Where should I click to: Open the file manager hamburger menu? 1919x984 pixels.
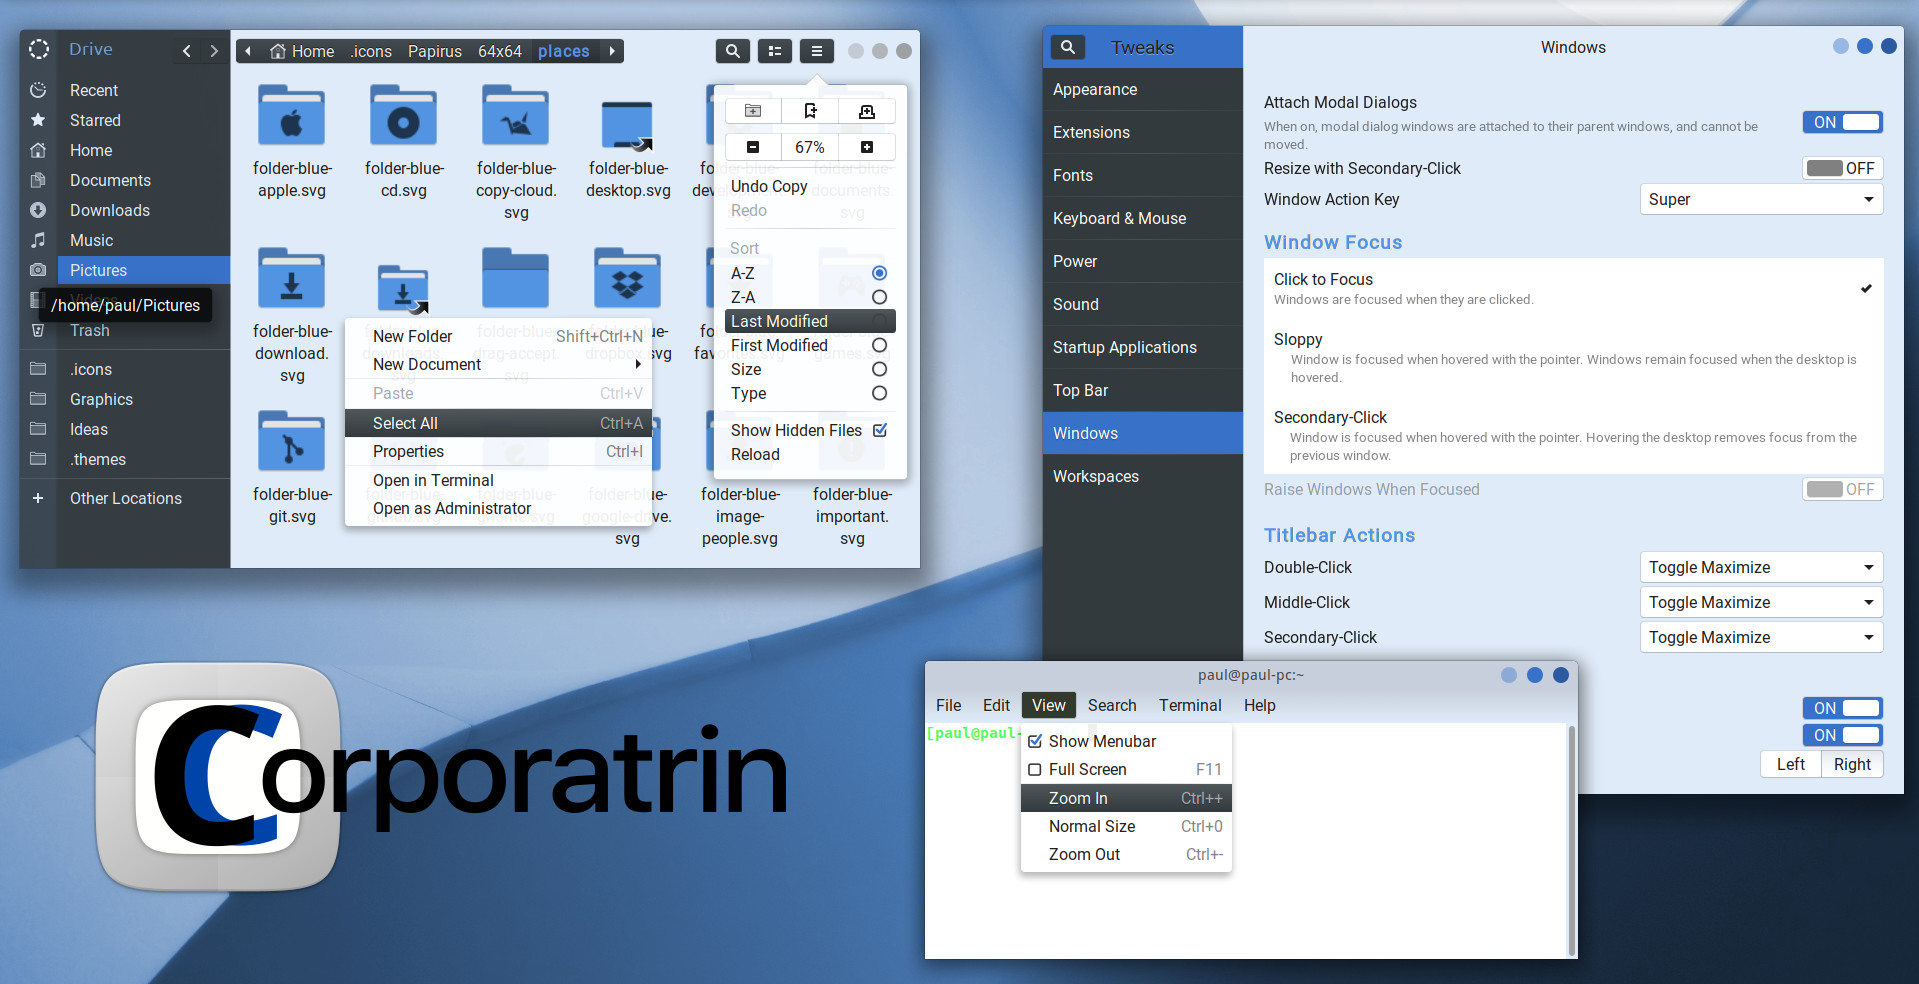point(817,51)
